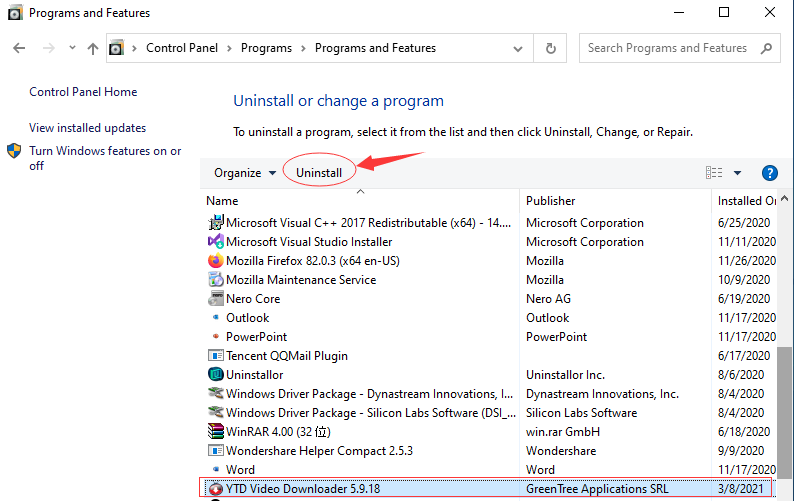Select the Nero Core entry name
The height and width of the screenshot is (501, 794).
click(253, 299)
